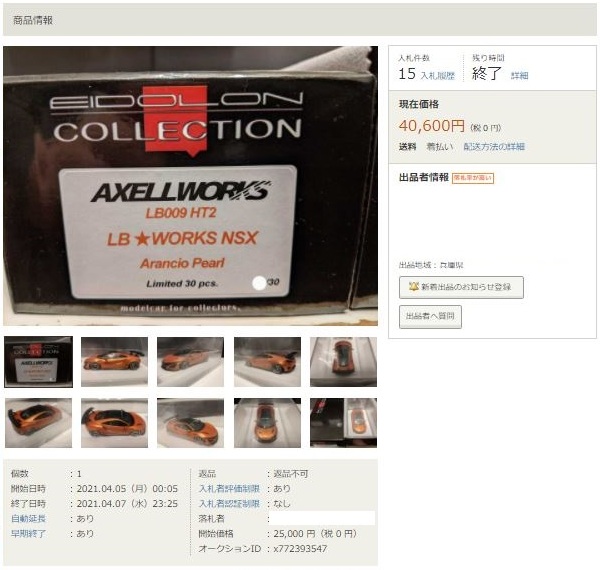Open the 入札履歴 bid history link

(438, 76)
